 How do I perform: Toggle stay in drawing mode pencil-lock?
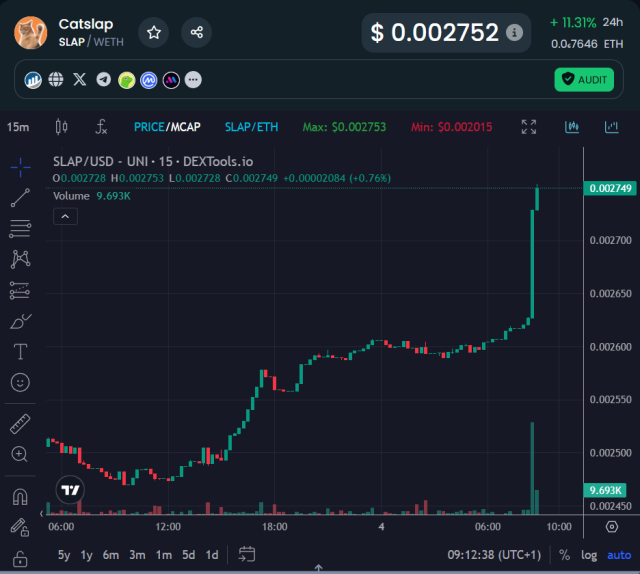coord(20,527)
